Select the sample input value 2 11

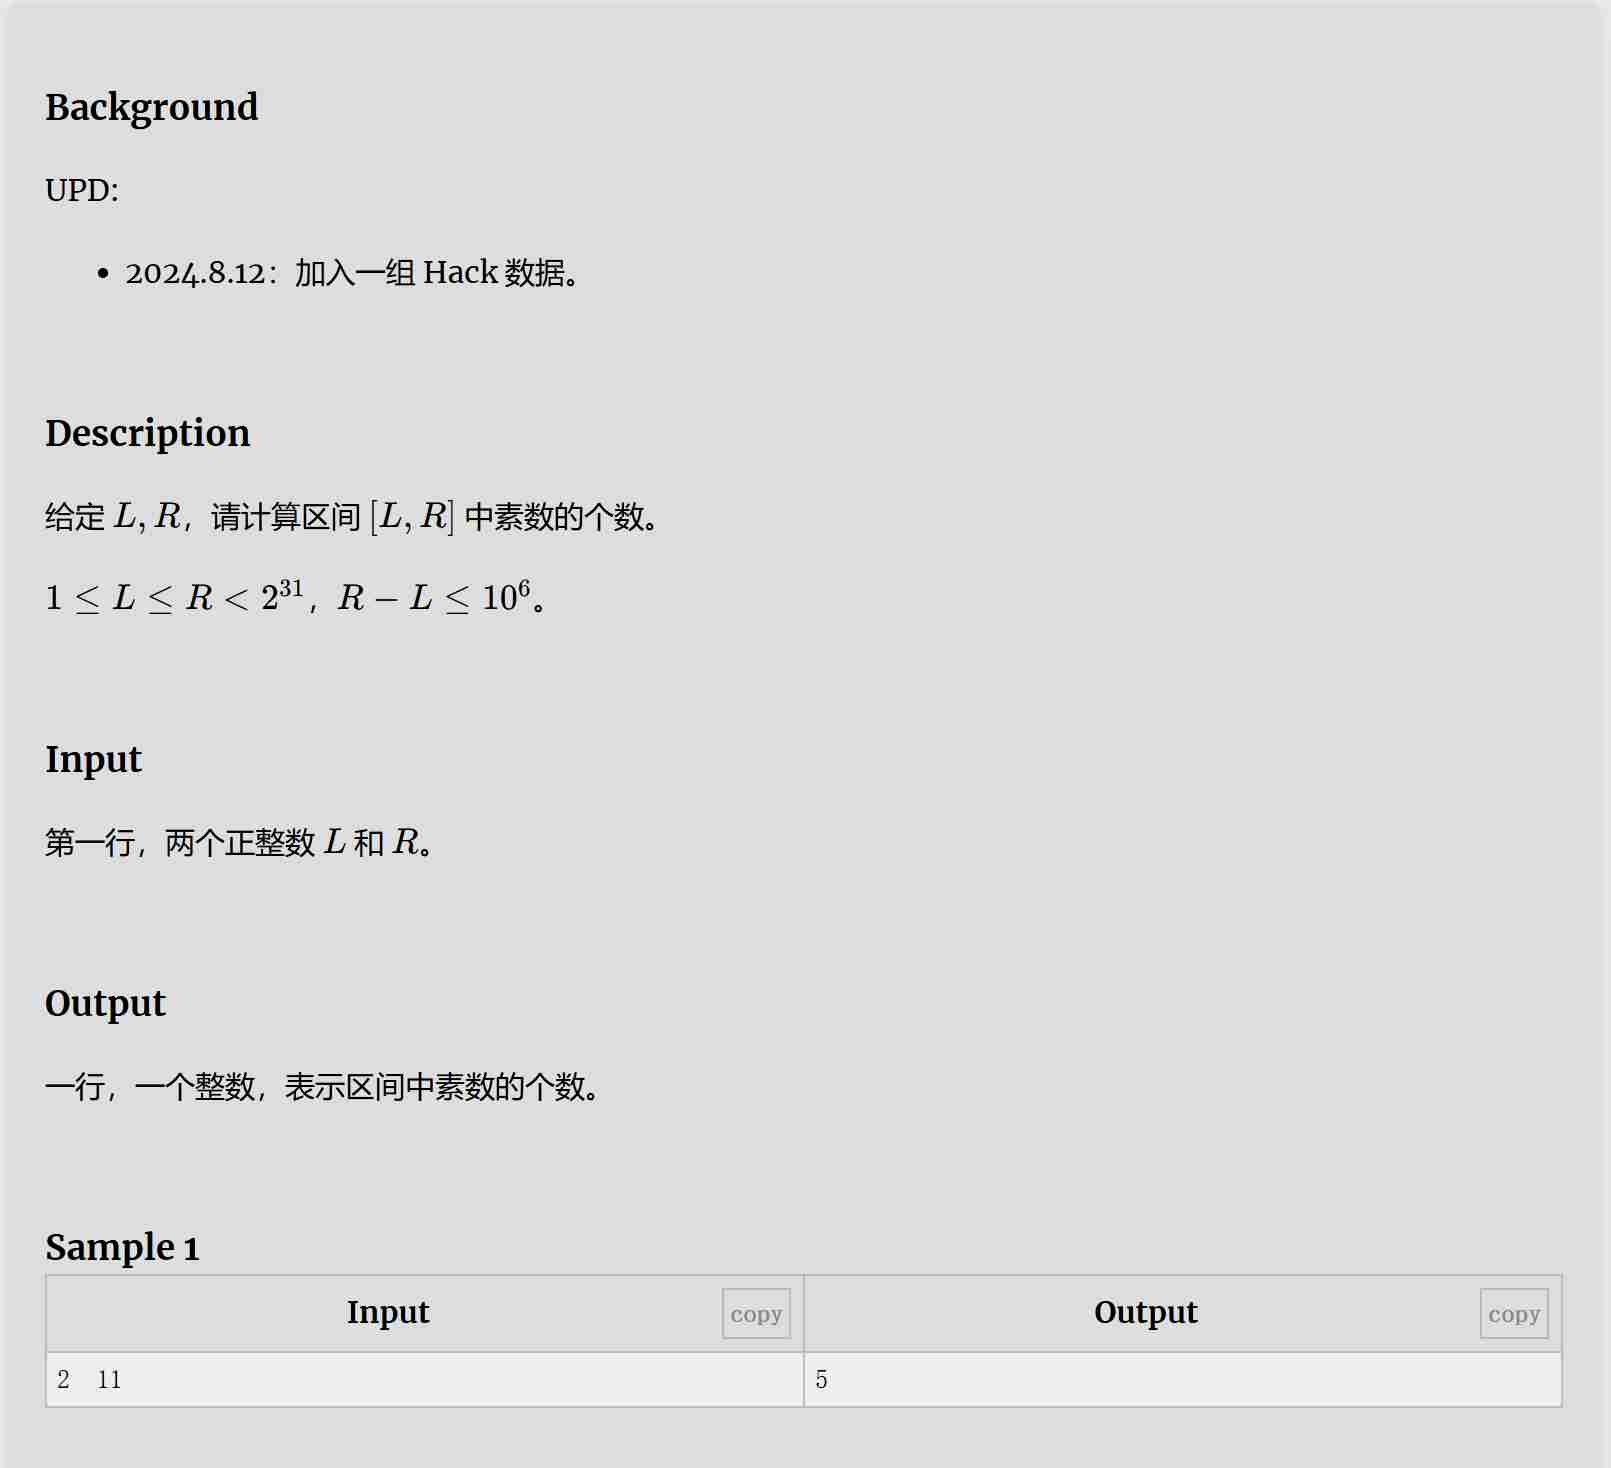coord(89,1380)
